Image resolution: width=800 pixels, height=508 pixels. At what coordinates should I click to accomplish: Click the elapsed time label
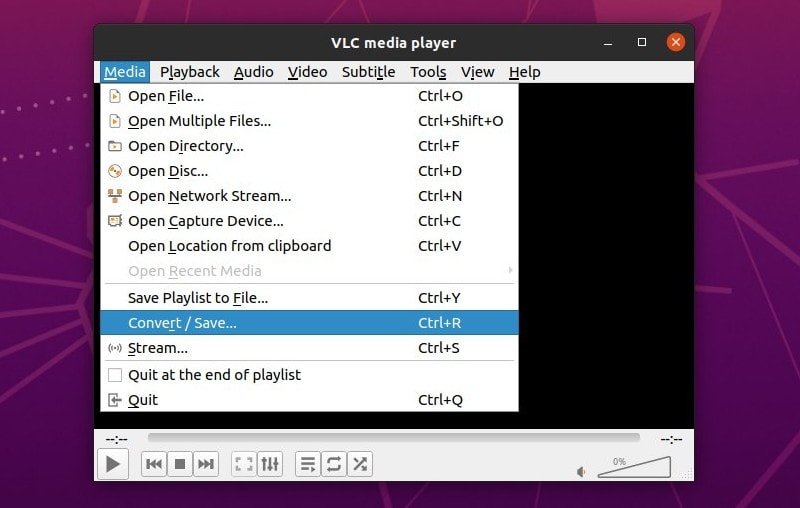pyautogui.click(x=116, y=439)
